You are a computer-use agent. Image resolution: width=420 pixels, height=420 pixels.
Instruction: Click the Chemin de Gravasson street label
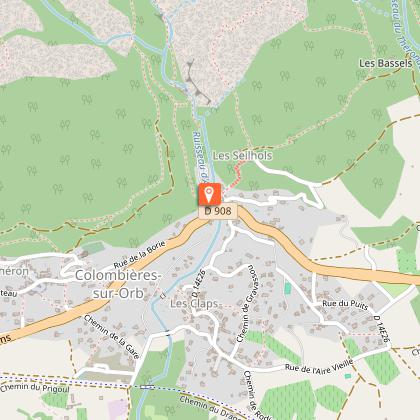tap(245, 304)
